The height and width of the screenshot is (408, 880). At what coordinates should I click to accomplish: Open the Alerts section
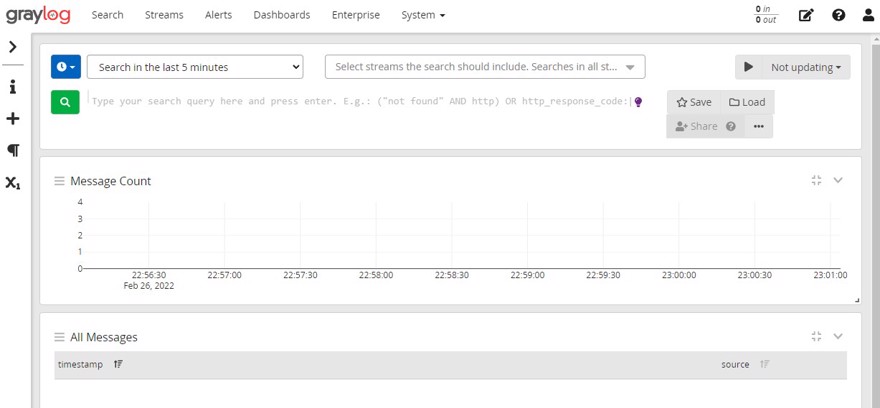click(218, 15)
